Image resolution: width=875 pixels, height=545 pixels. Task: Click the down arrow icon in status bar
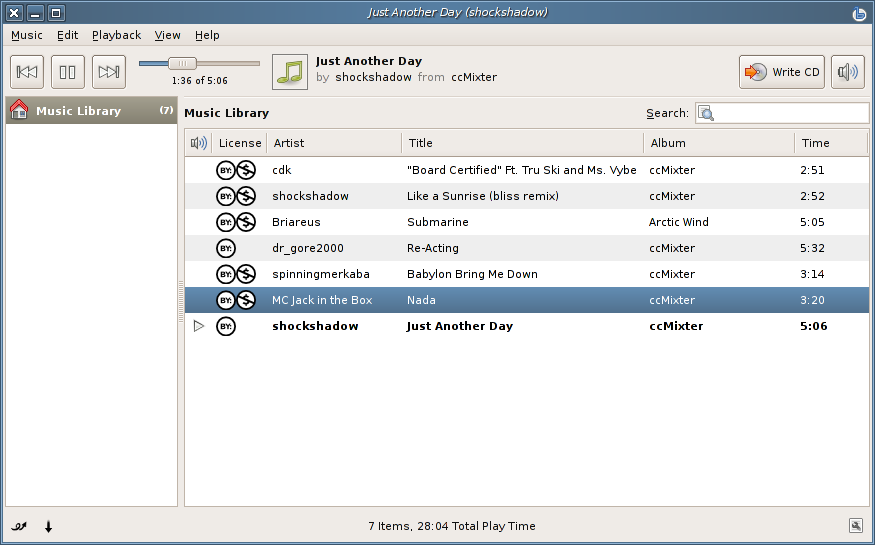[49, 526]
